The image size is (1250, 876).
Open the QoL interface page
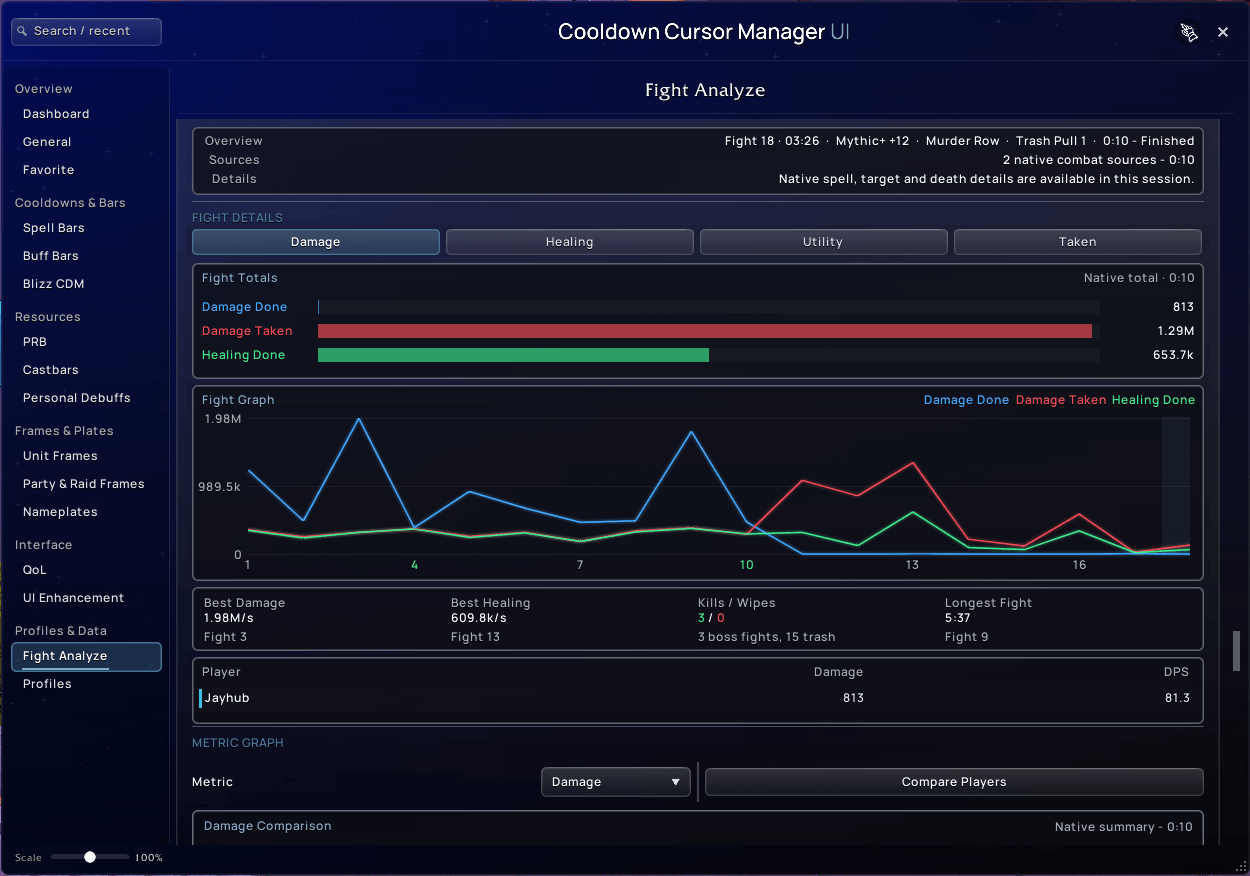coord(35,570)
